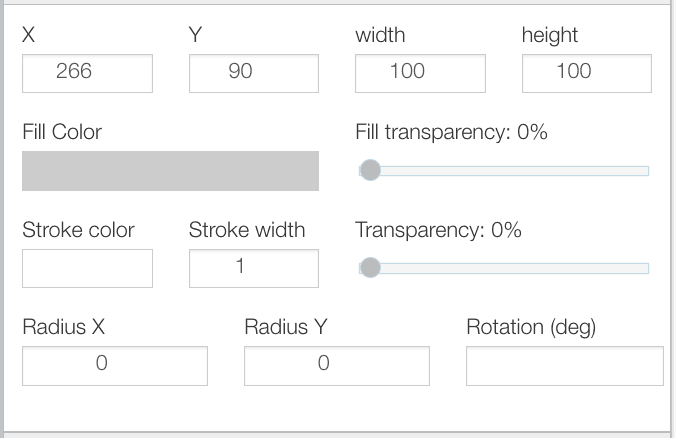Select the height input box
This screenshot has width=676, height=438.
point(586,73)
